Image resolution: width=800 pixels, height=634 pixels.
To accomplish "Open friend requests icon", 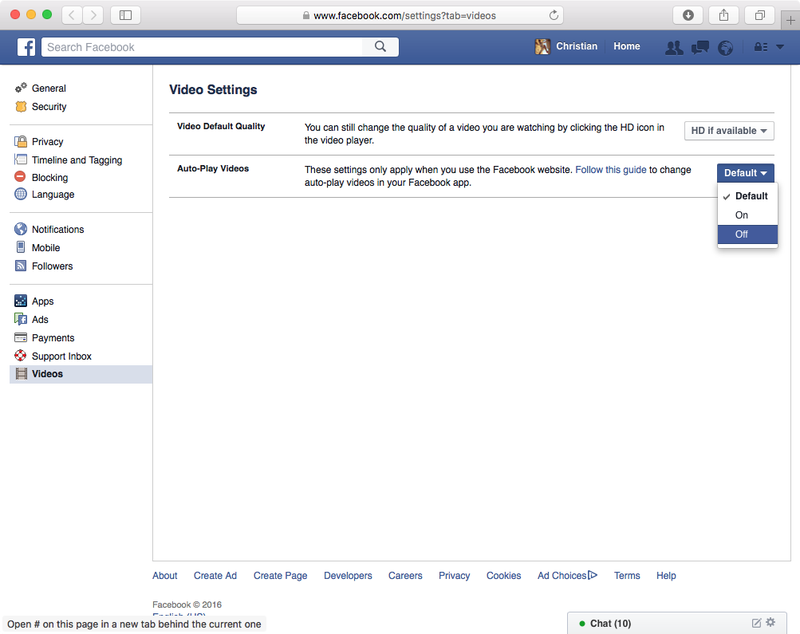I will (x=674, y=47).
